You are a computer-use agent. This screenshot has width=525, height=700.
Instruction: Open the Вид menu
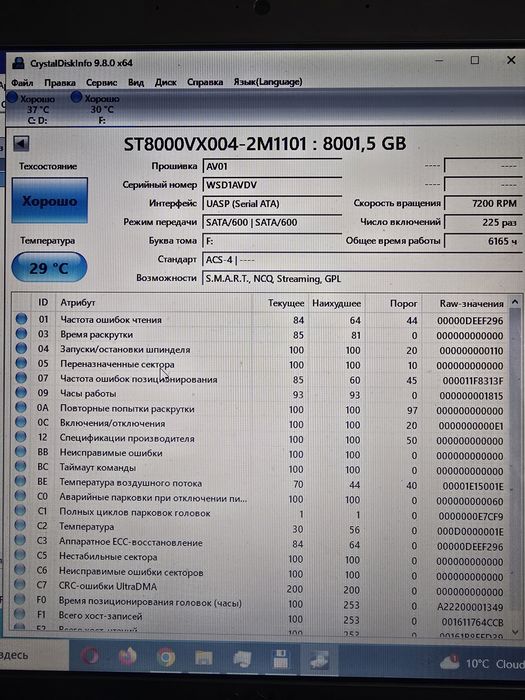coord(136,83)
